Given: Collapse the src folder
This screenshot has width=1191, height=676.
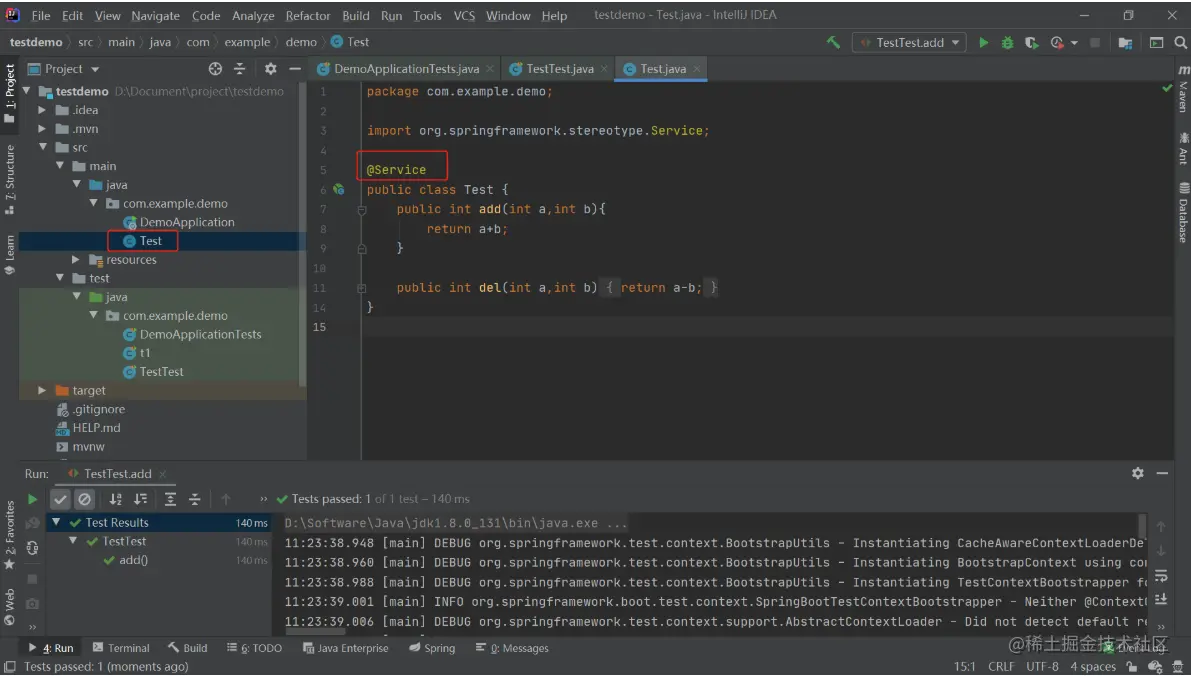Looking at the screenshot, I should click(x=43, y=147).
